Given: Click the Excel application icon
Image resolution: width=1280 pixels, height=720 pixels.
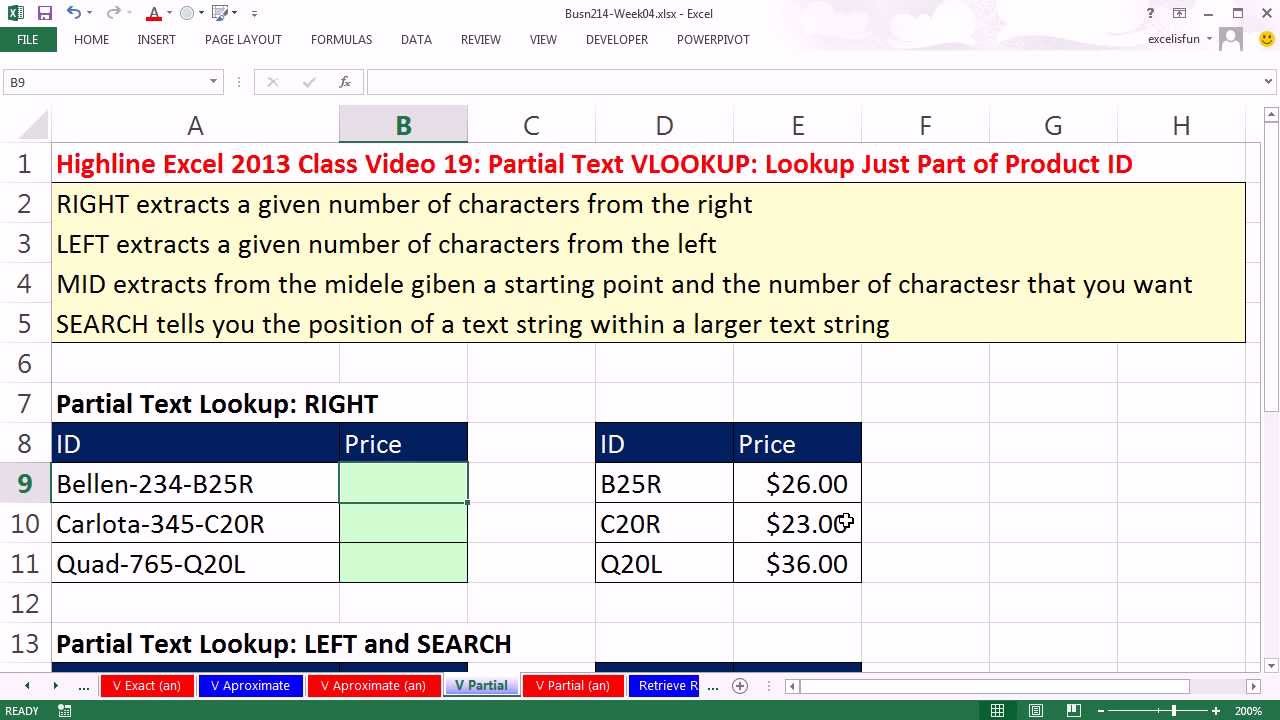Looking at the screenshot, I should coord(15,14).
